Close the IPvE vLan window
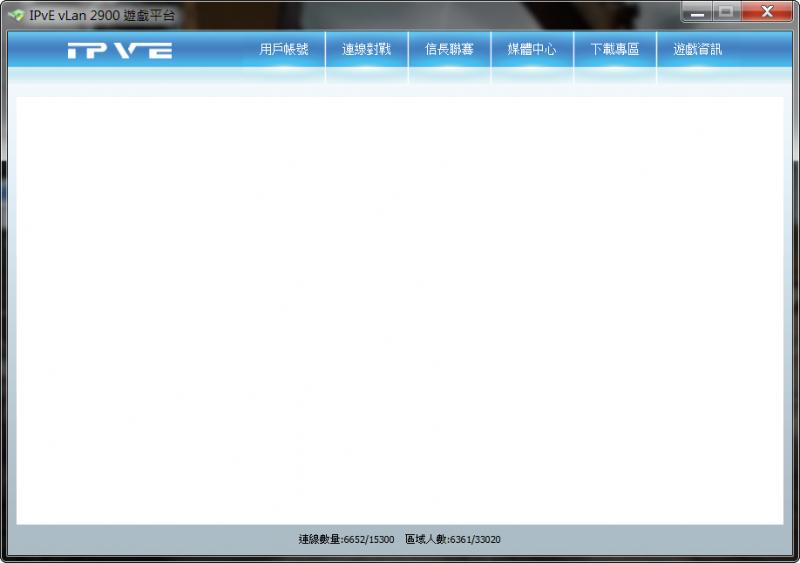Image resolution: width=800 pixels, height=563 pixels. [x=767, y=12]
